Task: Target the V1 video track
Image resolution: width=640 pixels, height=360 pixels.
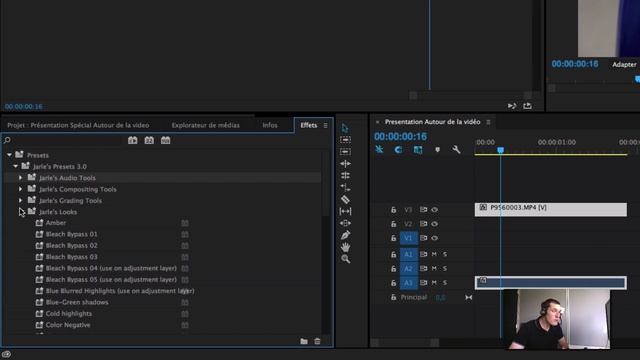Action: pyautogui.click(x=409, y=238)
